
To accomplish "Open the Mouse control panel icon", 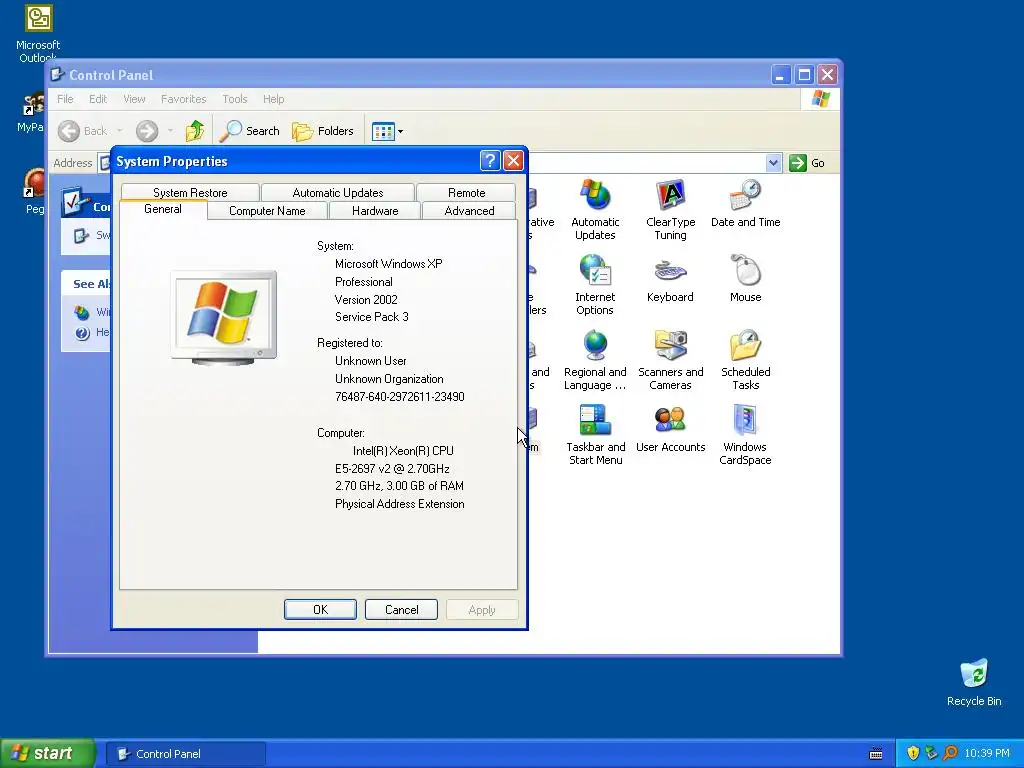I will (x=745, y=279).
